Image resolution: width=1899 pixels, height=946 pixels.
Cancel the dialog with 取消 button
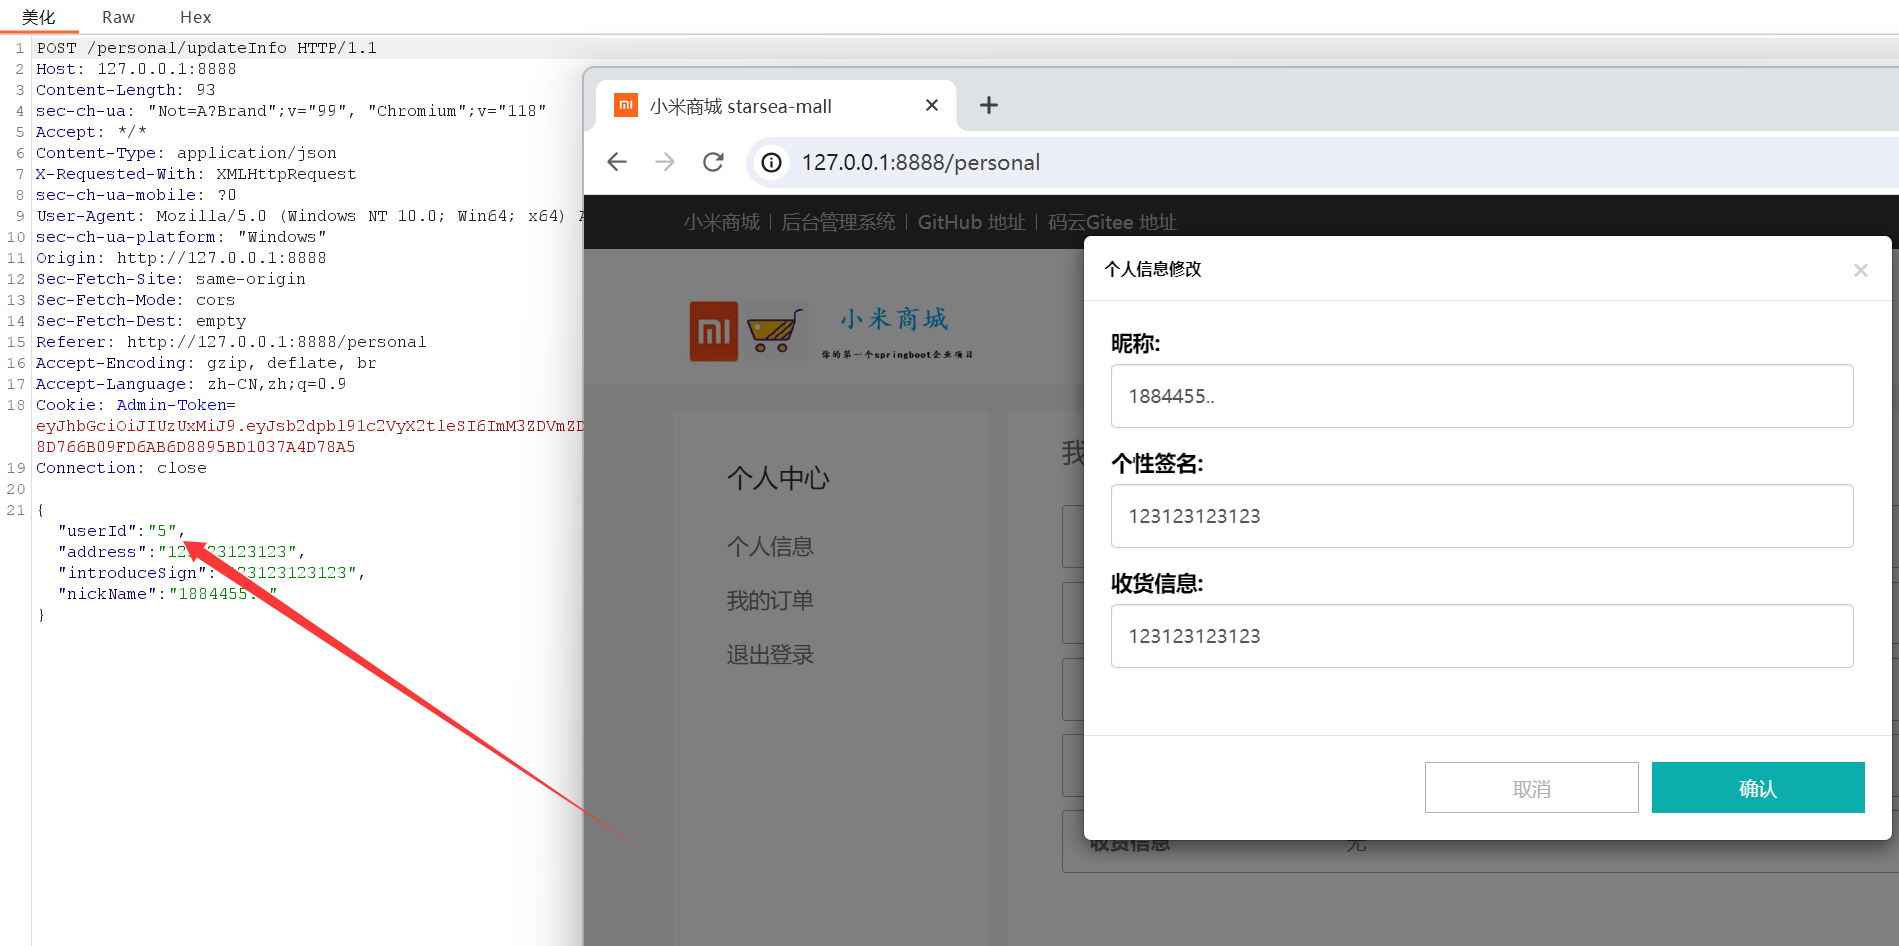click(1531, 788)
